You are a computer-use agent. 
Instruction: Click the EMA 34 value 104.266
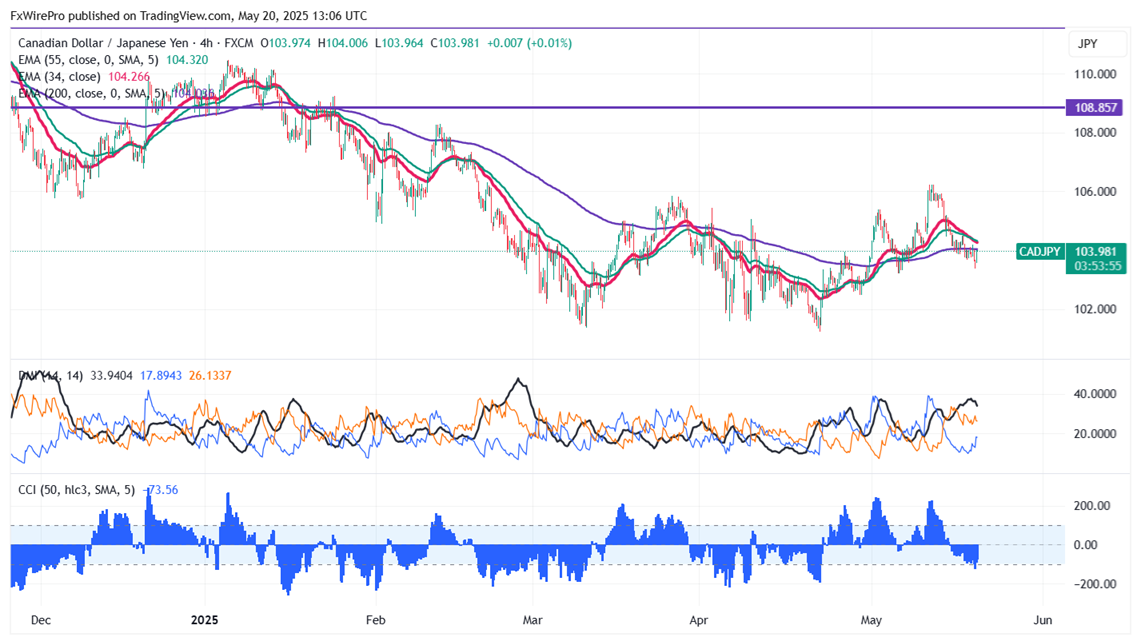(129, 76)
